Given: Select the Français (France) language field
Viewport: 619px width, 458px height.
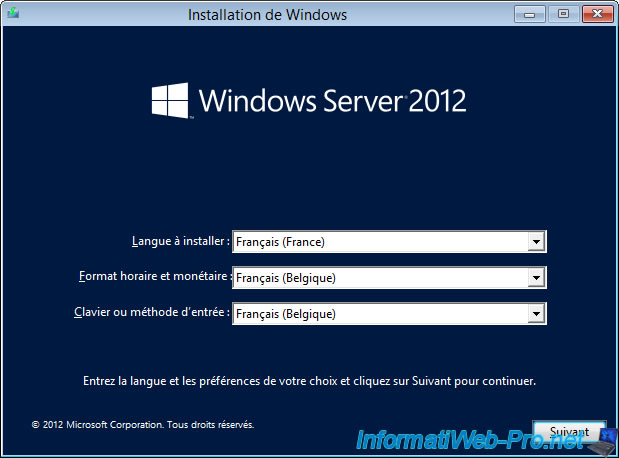Looking at the screenshot, I should 389,242.
